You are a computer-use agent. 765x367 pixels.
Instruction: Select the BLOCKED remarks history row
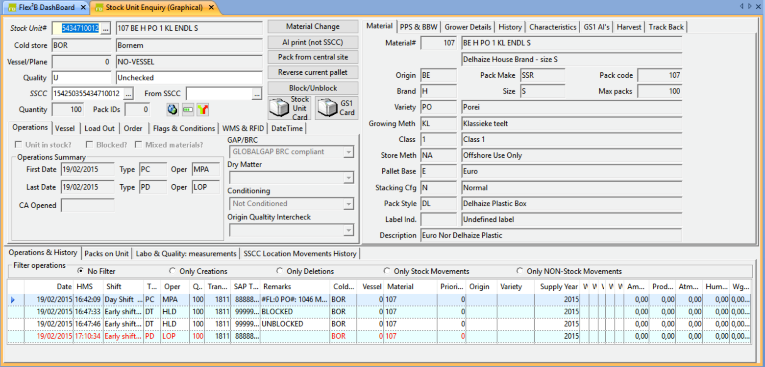[x=379, y=312]
